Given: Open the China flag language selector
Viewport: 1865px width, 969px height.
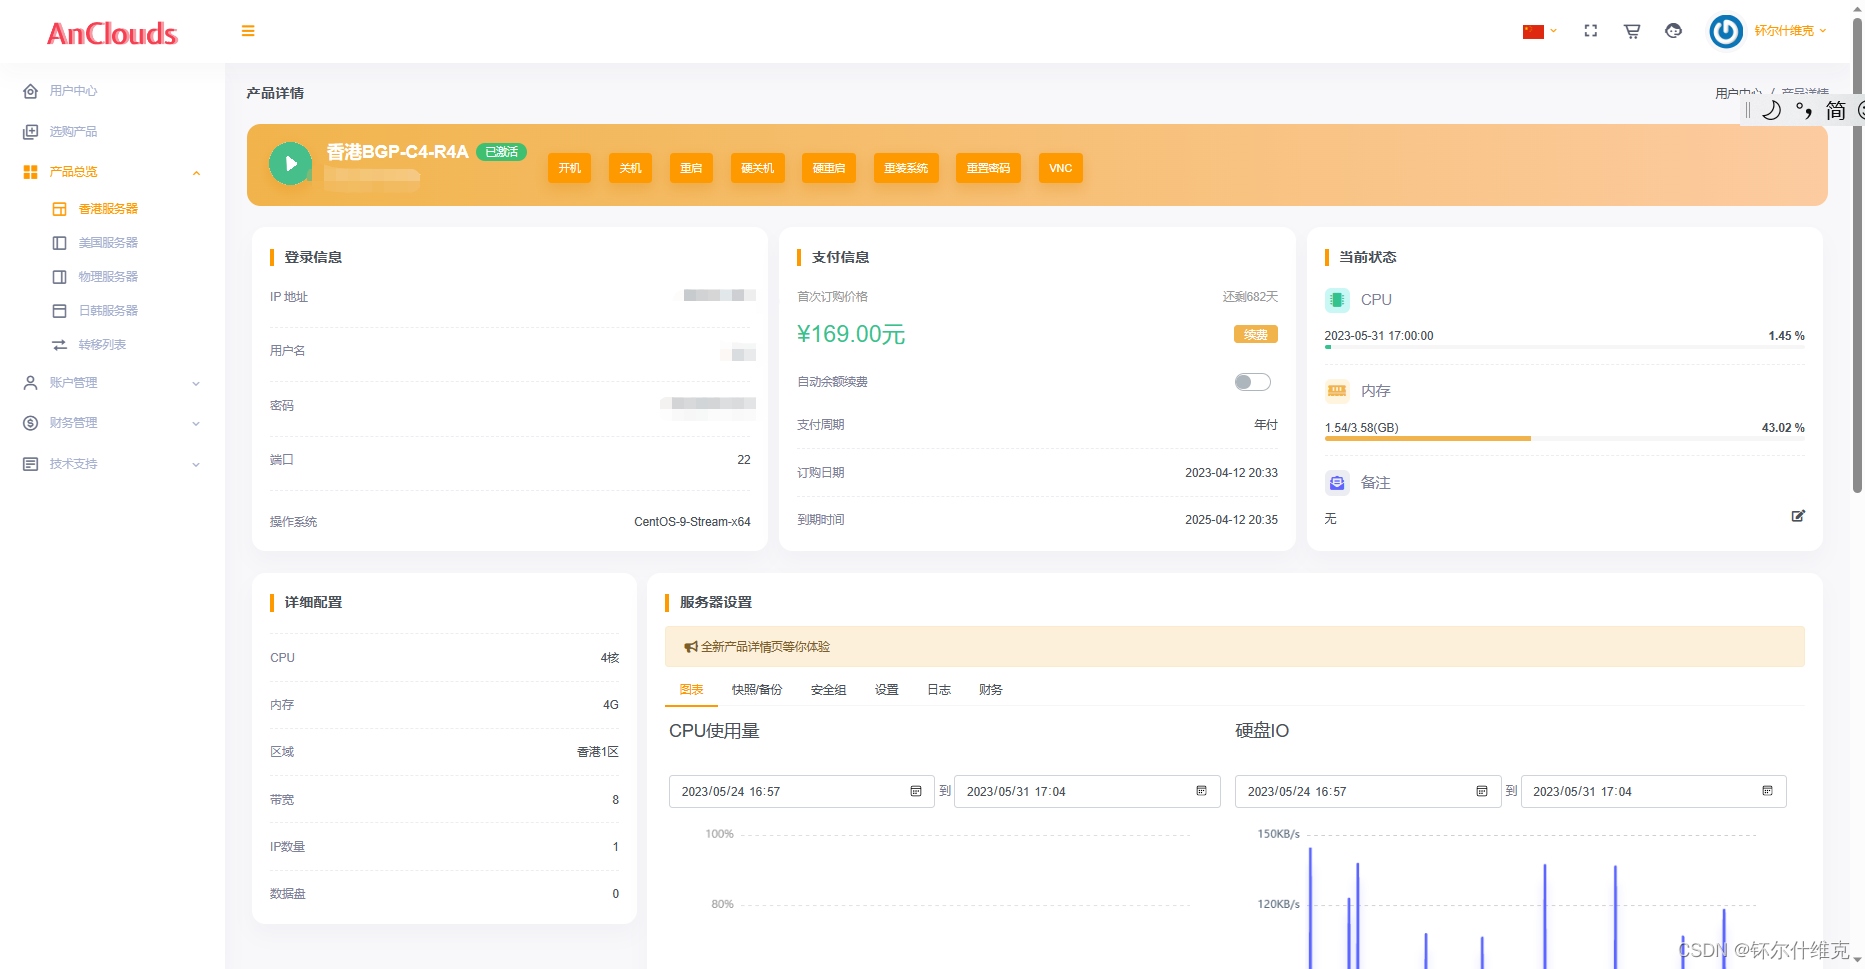Looking at the screenshot, I should click(x=1539, y=31).
